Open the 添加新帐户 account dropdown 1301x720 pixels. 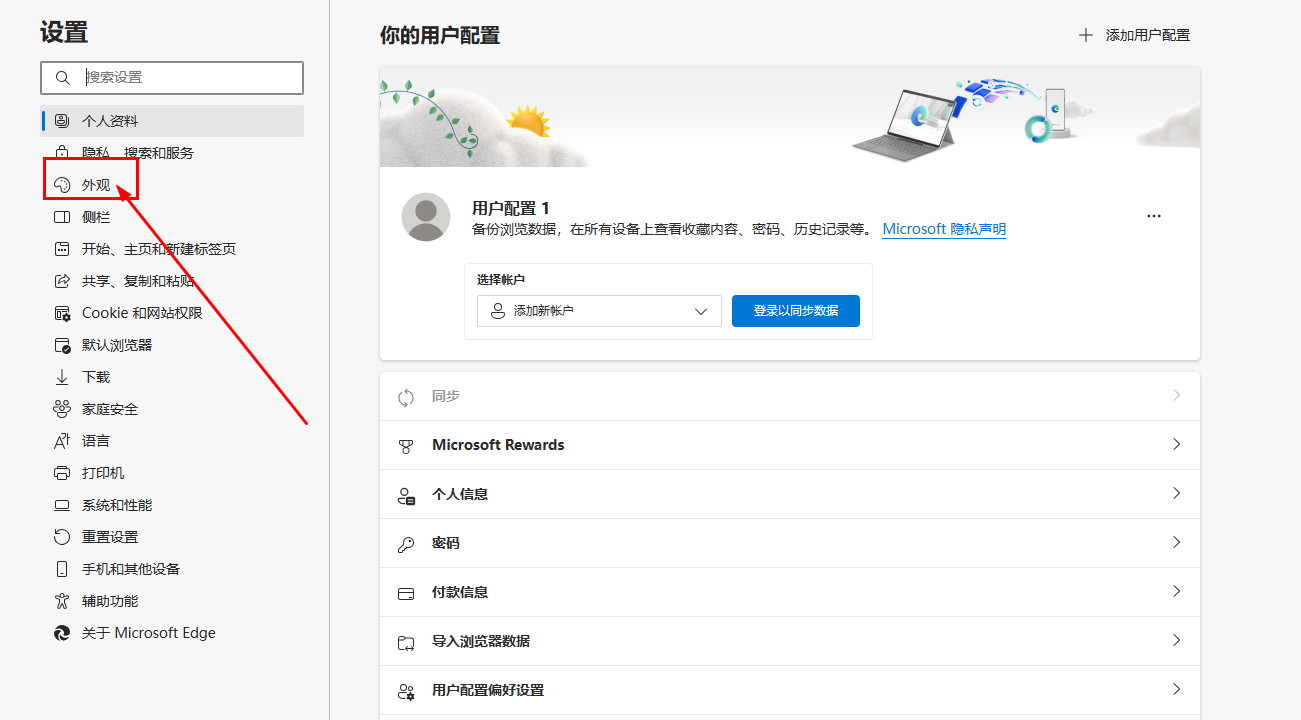(599, 311)
